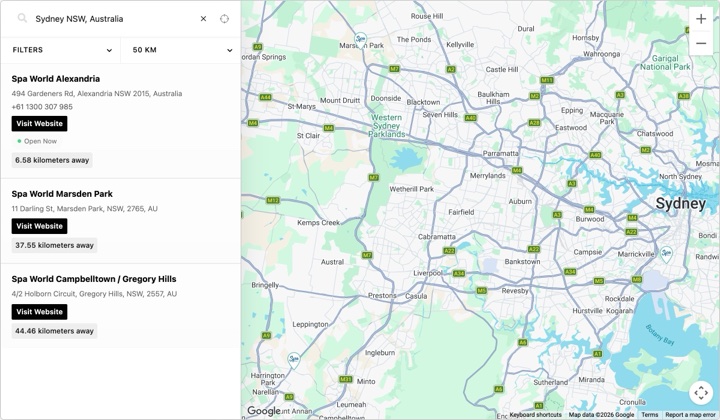This screenshot has height=420, width=720.
Task: Expand the FILTERS dropdown
Action: [61, 50]
